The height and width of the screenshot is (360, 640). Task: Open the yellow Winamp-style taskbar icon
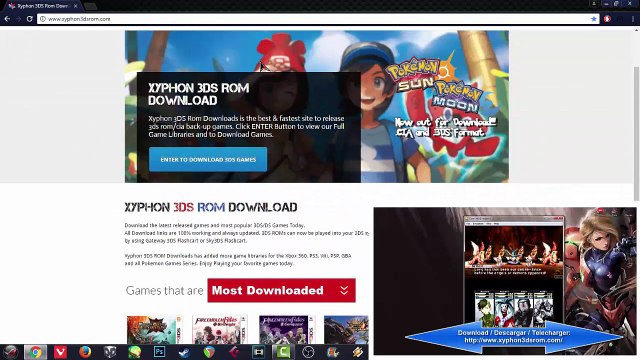click(x=358, y=352)
